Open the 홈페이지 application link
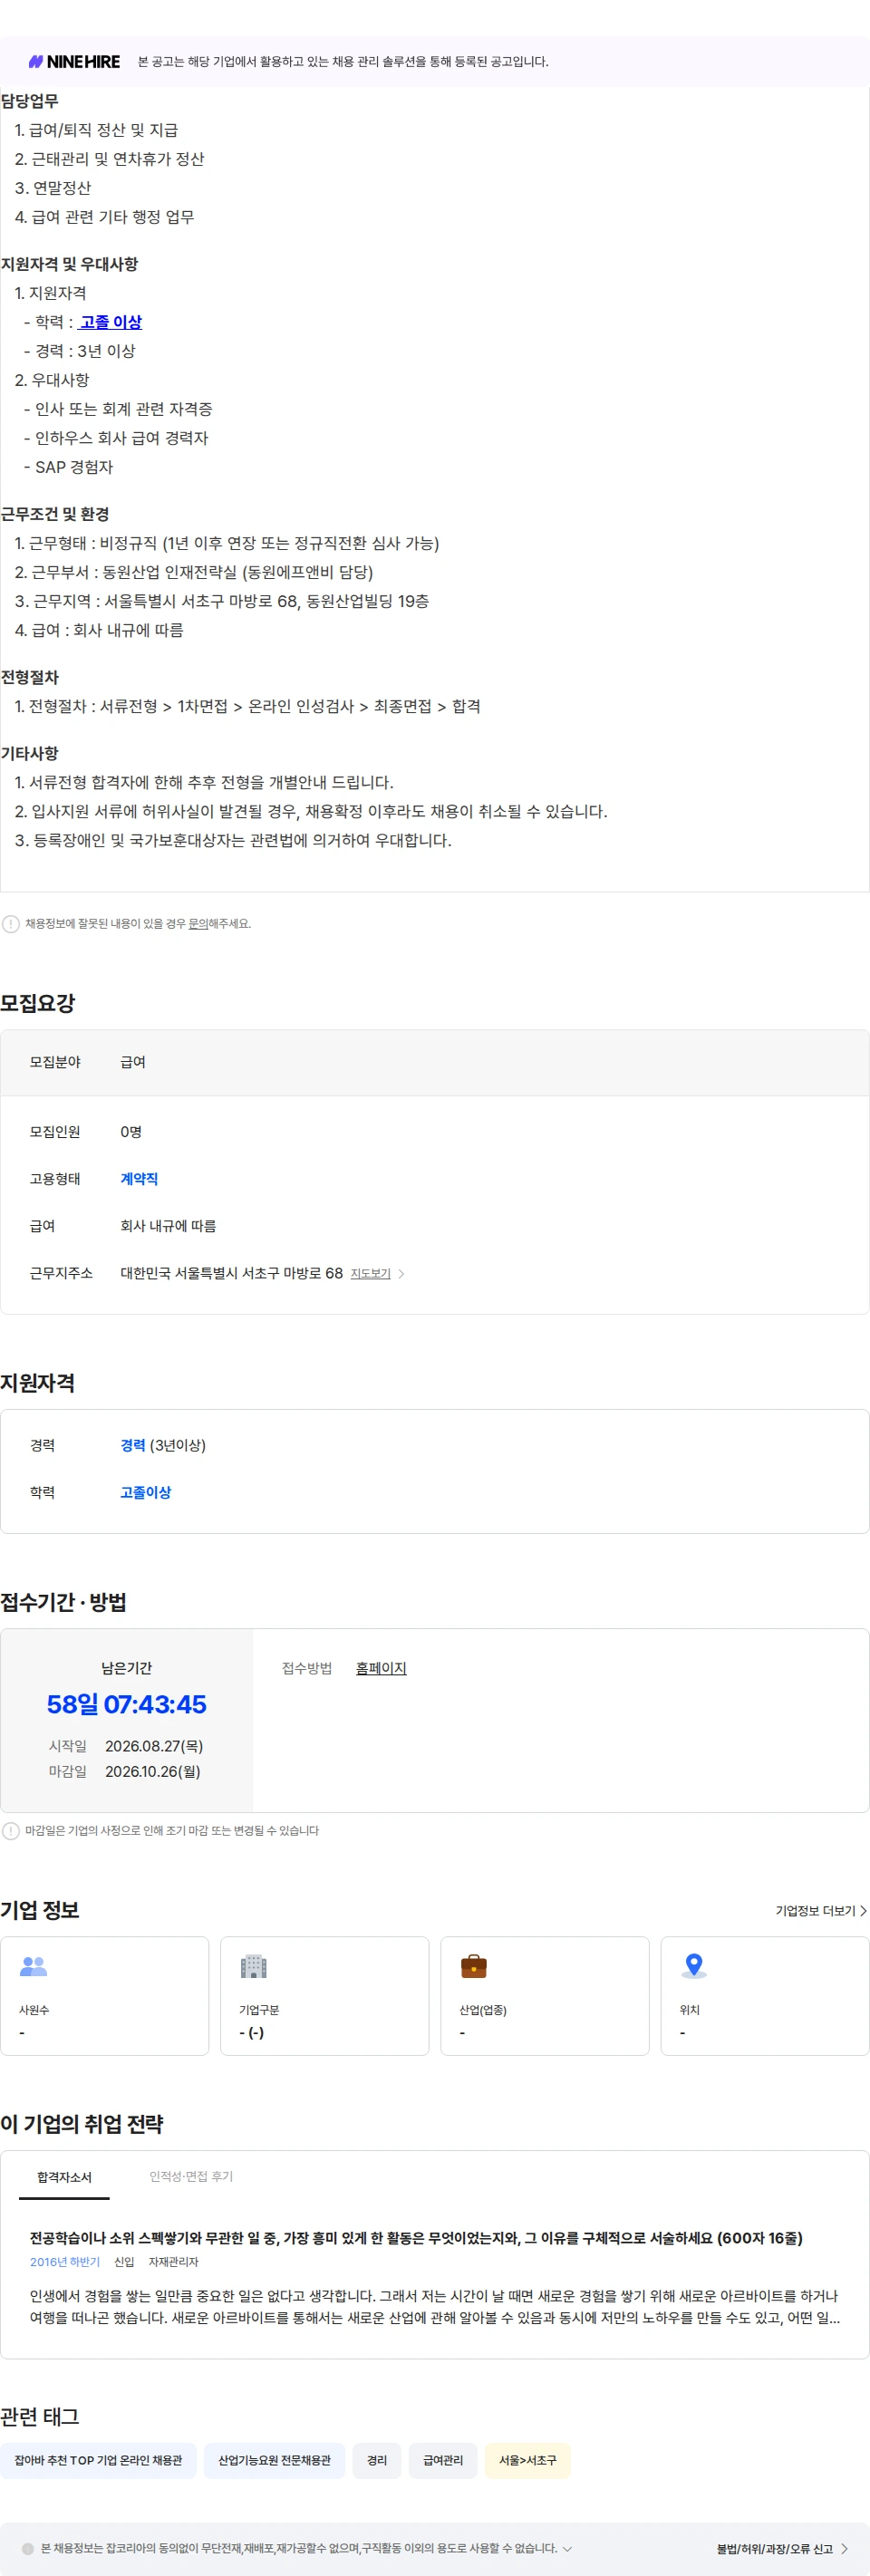The image size is (870, 2576). (x=381, y=1668)
